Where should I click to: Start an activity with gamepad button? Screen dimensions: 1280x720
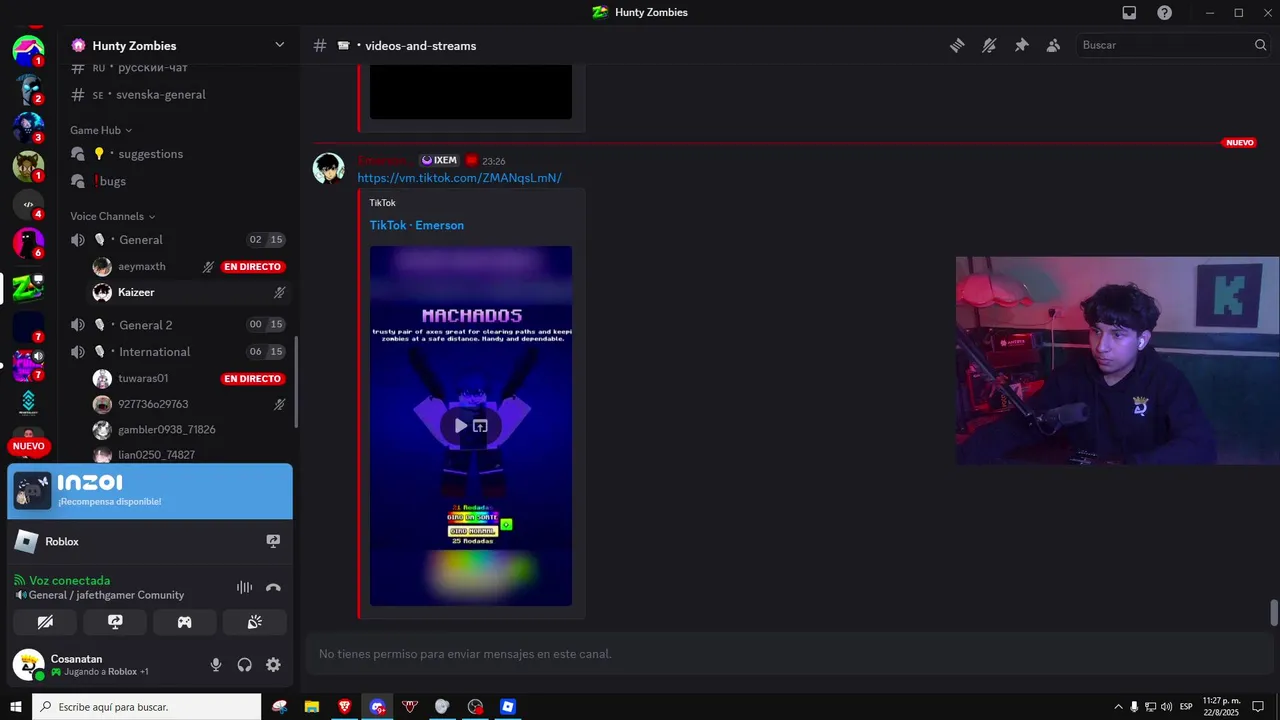(x=185, y=622)
